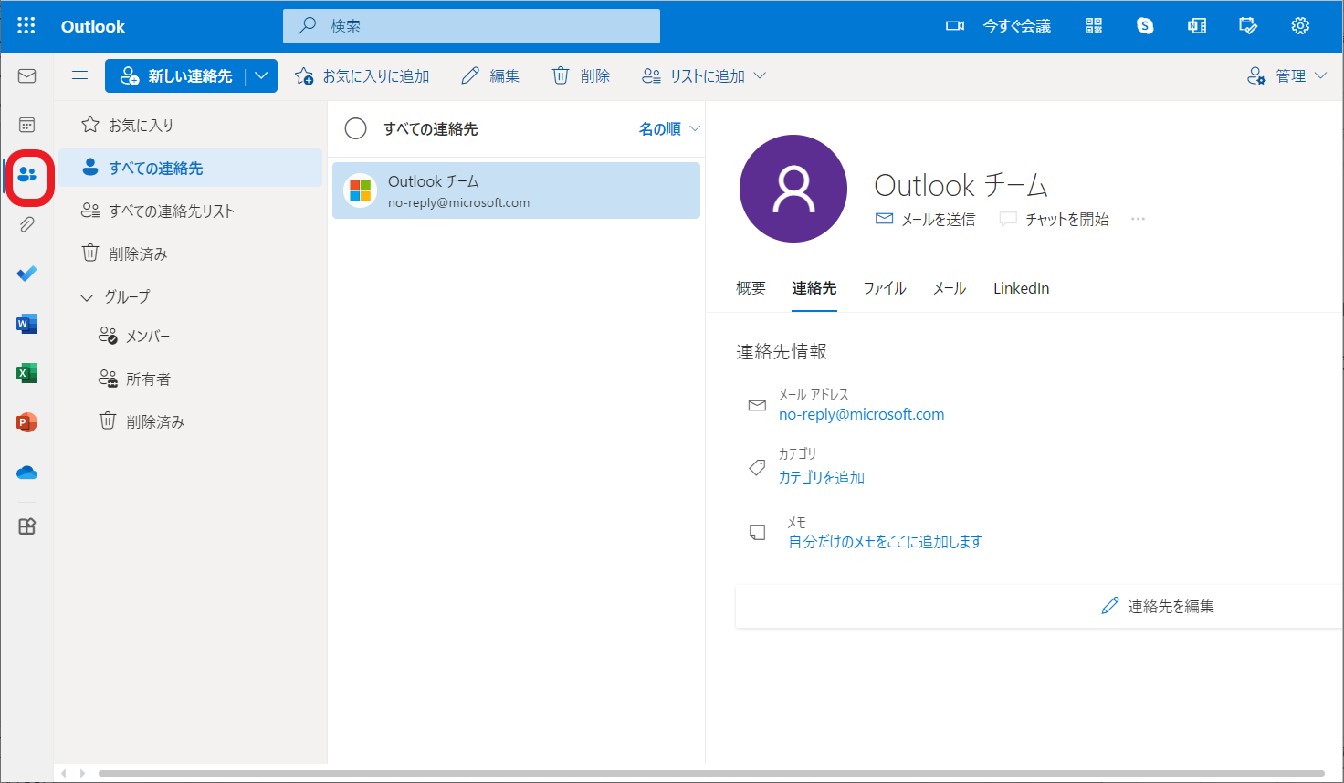Switch to the LinkedIn tab
This screenshot has width=1344, height=783.
pyautogui.click(x=1020, y=288)
